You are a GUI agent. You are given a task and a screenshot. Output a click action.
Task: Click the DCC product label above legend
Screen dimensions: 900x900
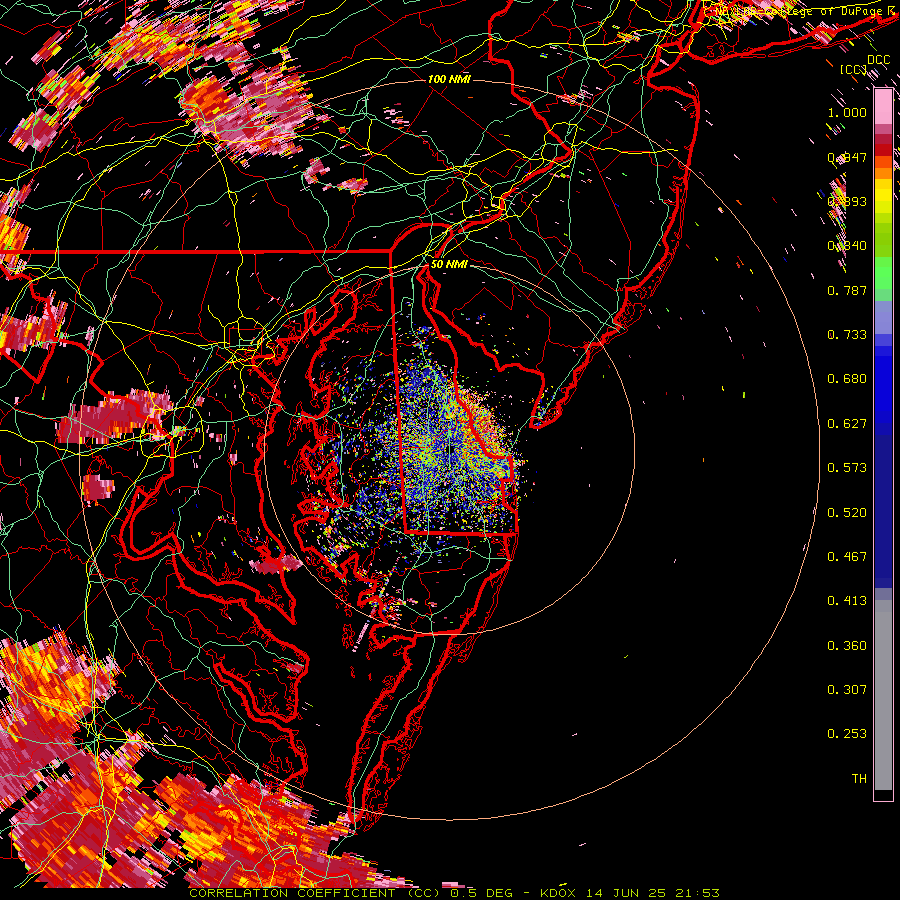(x=879, y=60)
